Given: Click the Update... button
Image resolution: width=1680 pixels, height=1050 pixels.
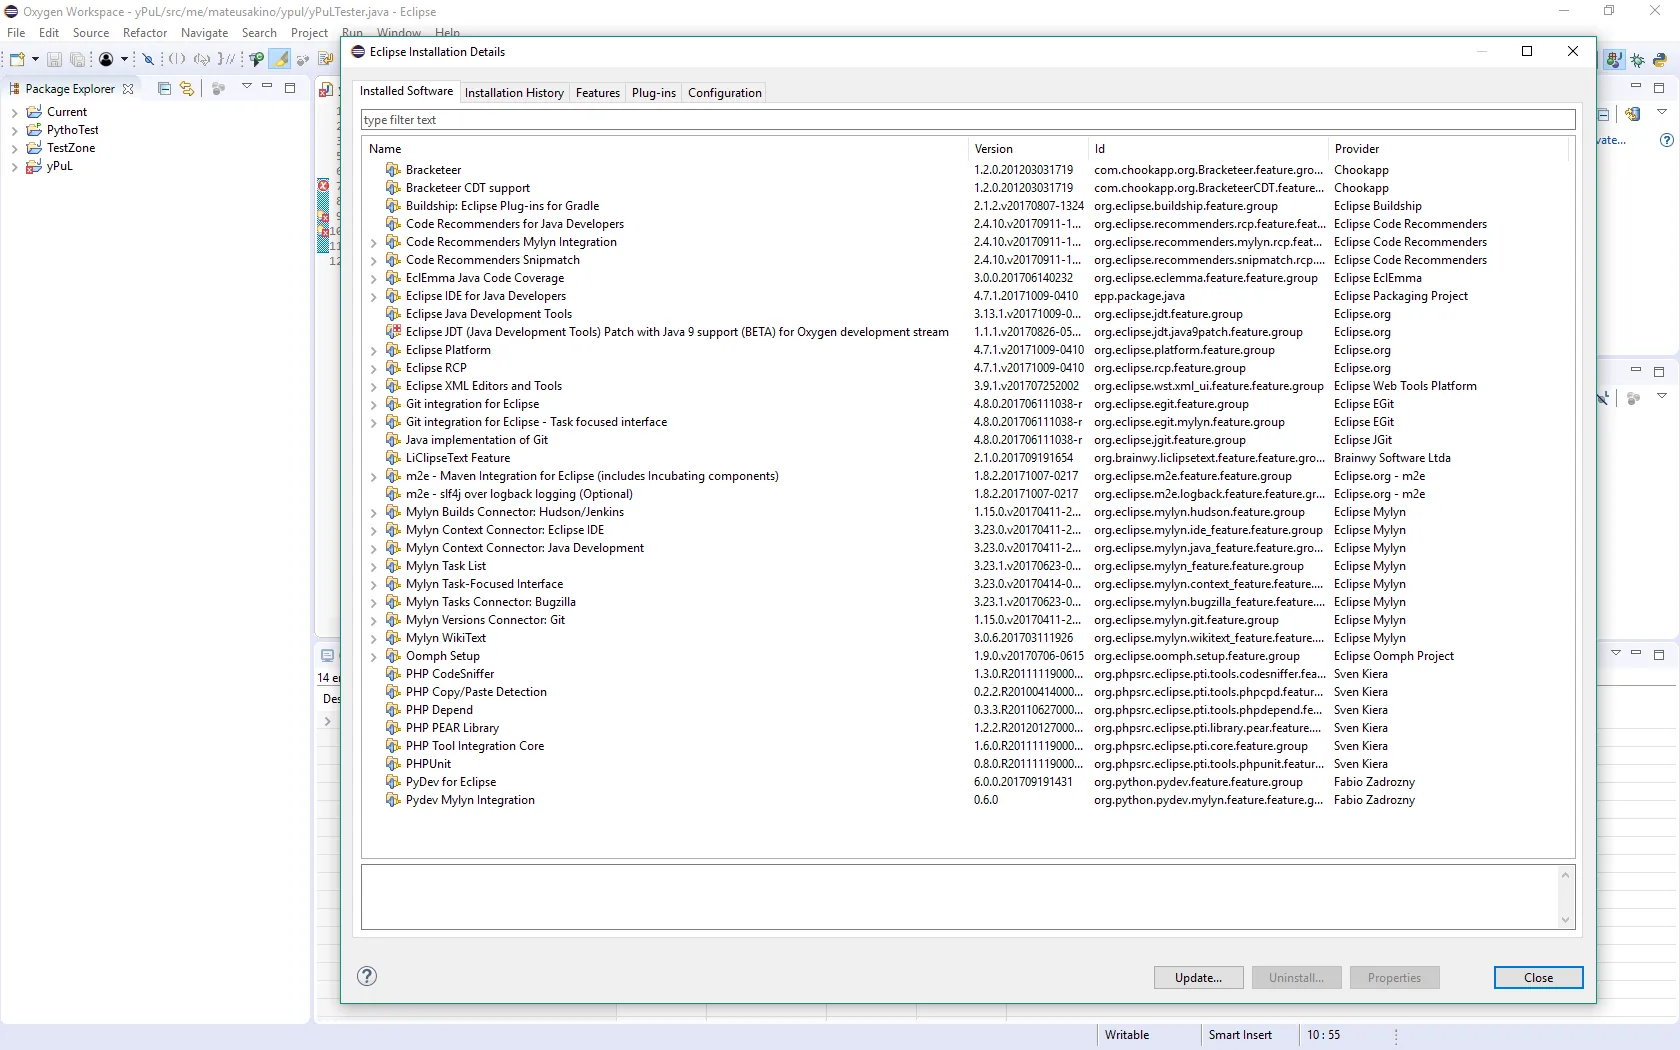Looking at the screenshot, I should [1198, 978].
